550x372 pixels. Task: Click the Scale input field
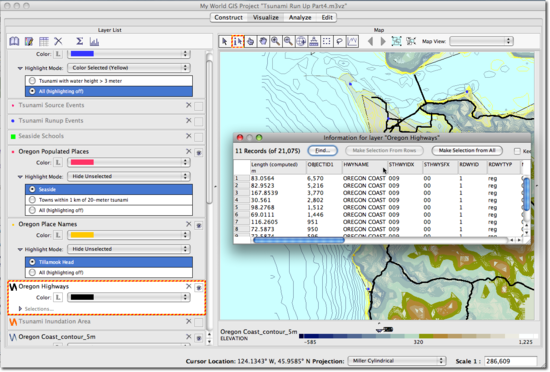pos(510,361)
